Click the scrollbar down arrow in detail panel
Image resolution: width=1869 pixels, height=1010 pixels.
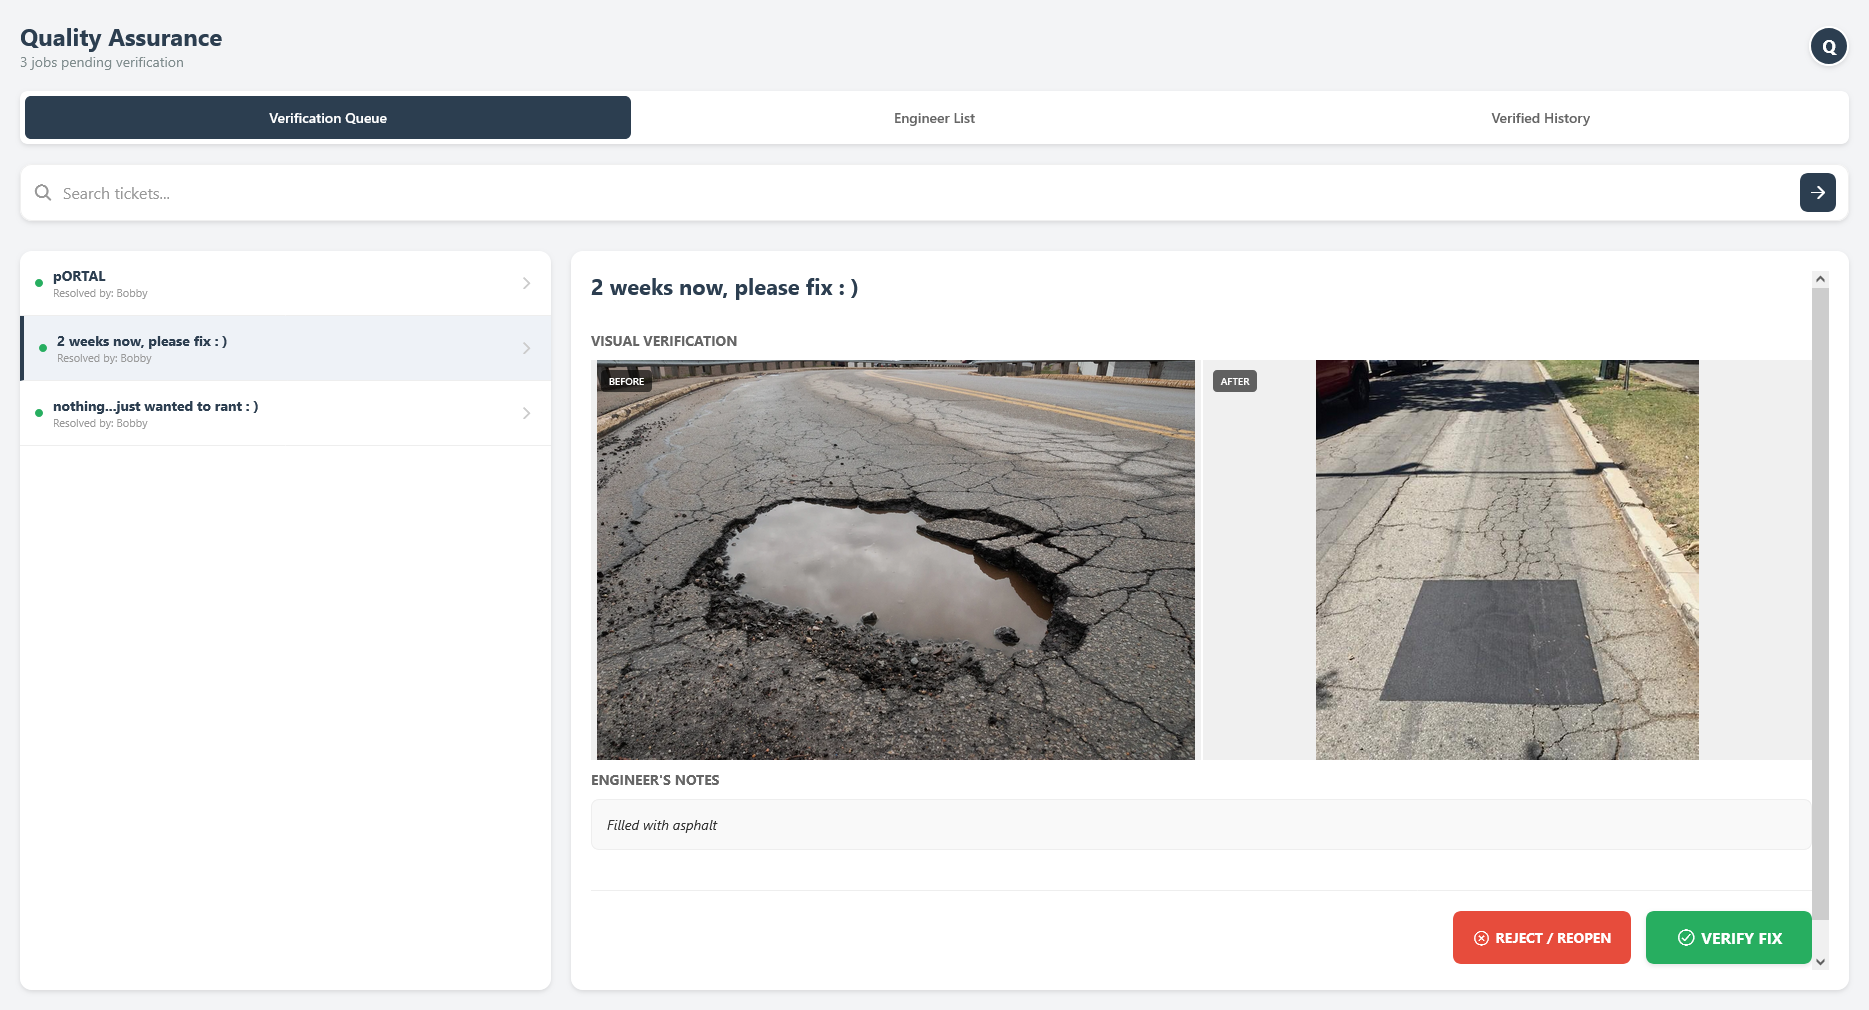[x=1820, y=962]
